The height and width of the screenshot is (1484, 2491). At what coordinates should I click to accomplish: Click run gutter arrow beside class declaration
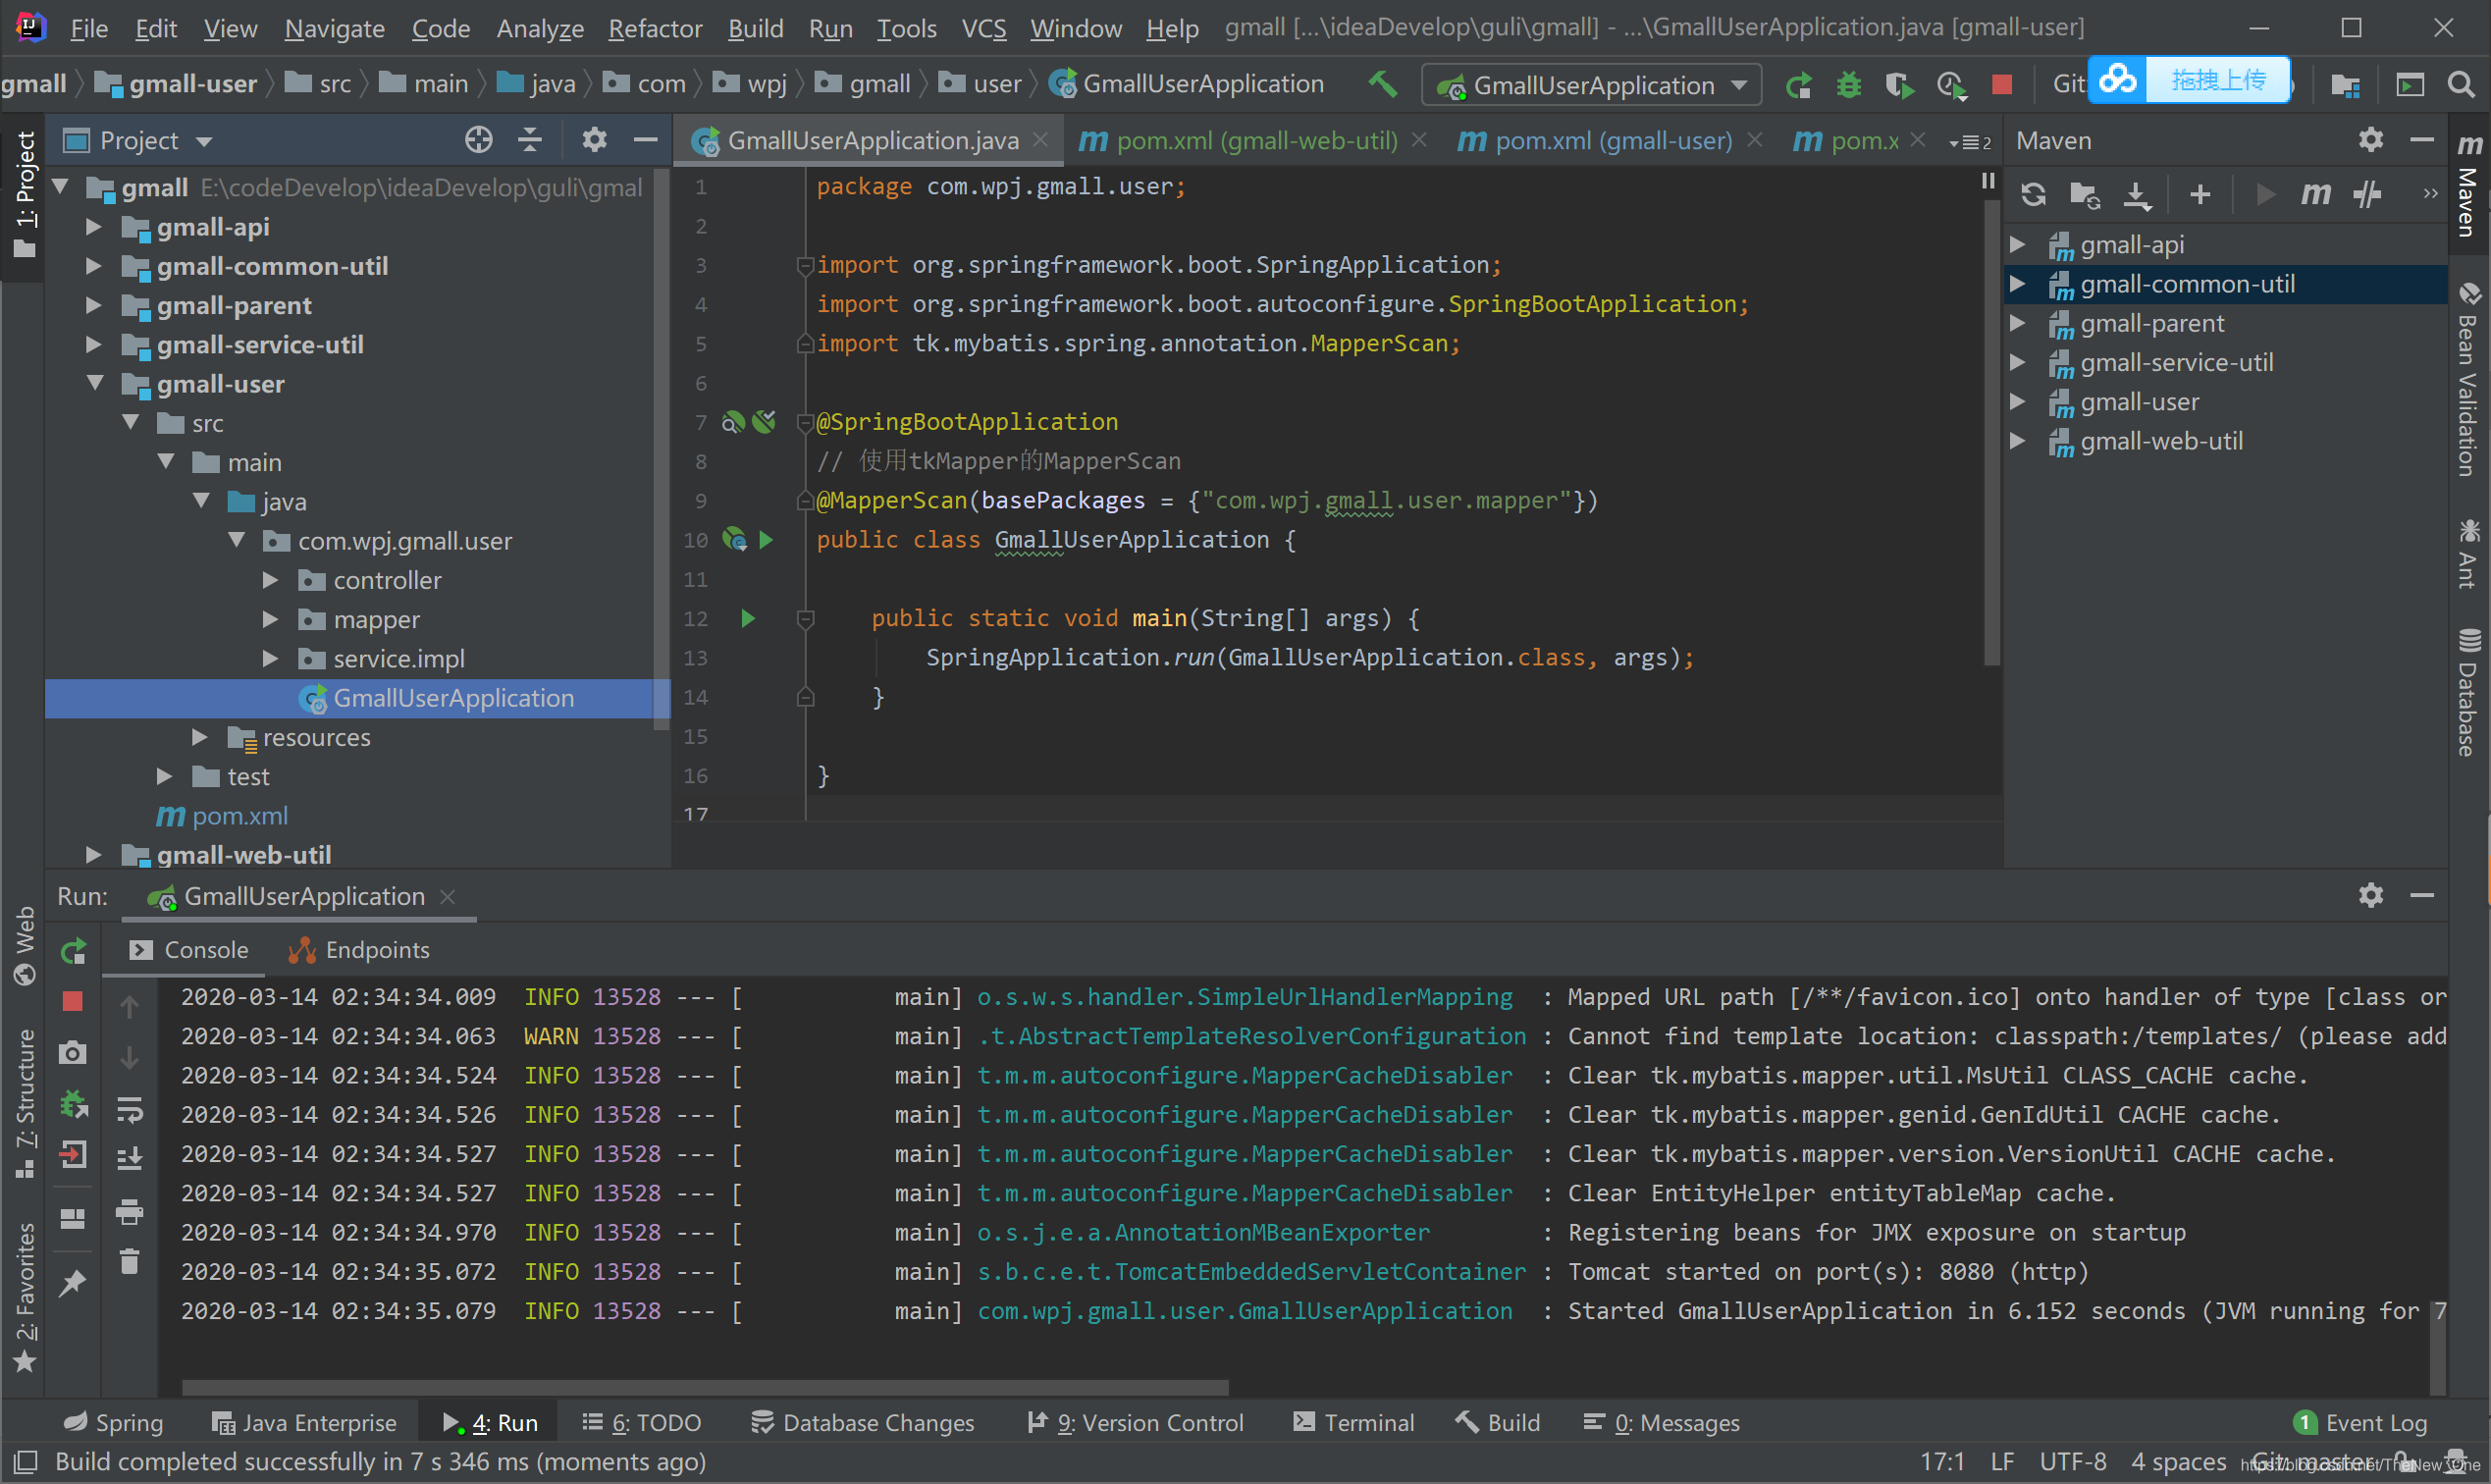pos(766,540)
